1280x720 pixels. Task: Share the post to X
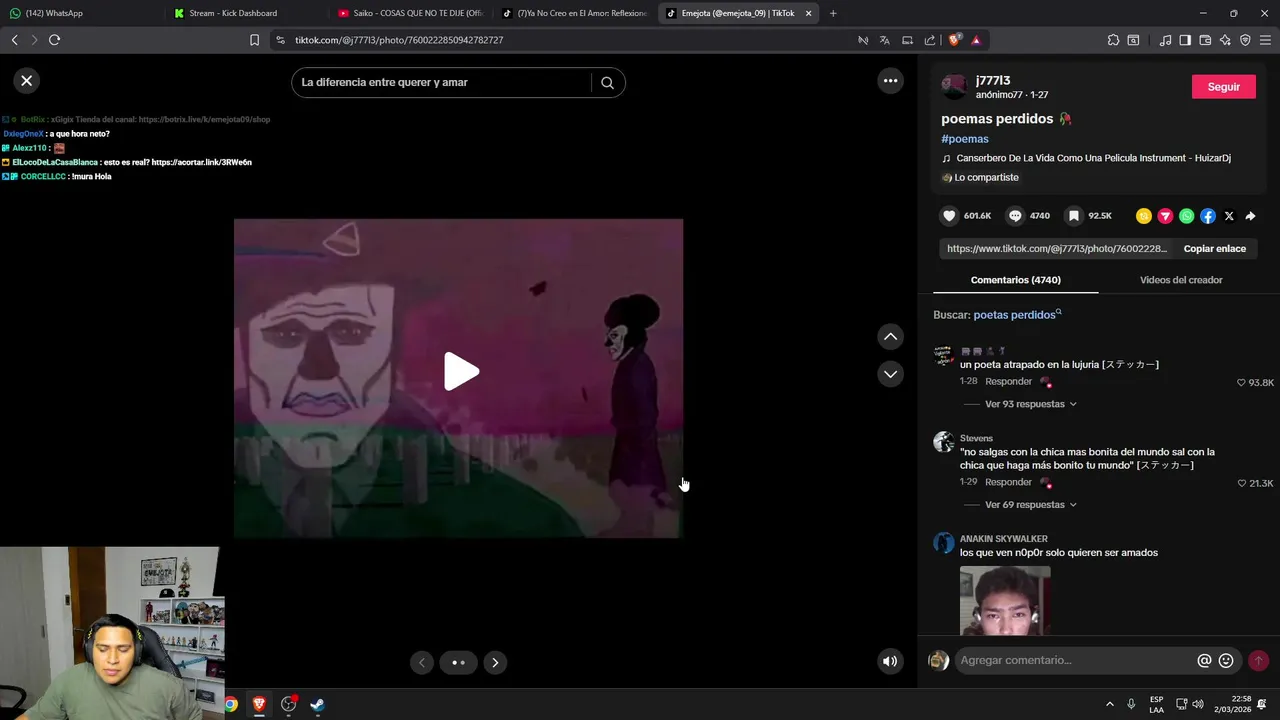[1229, 216]
